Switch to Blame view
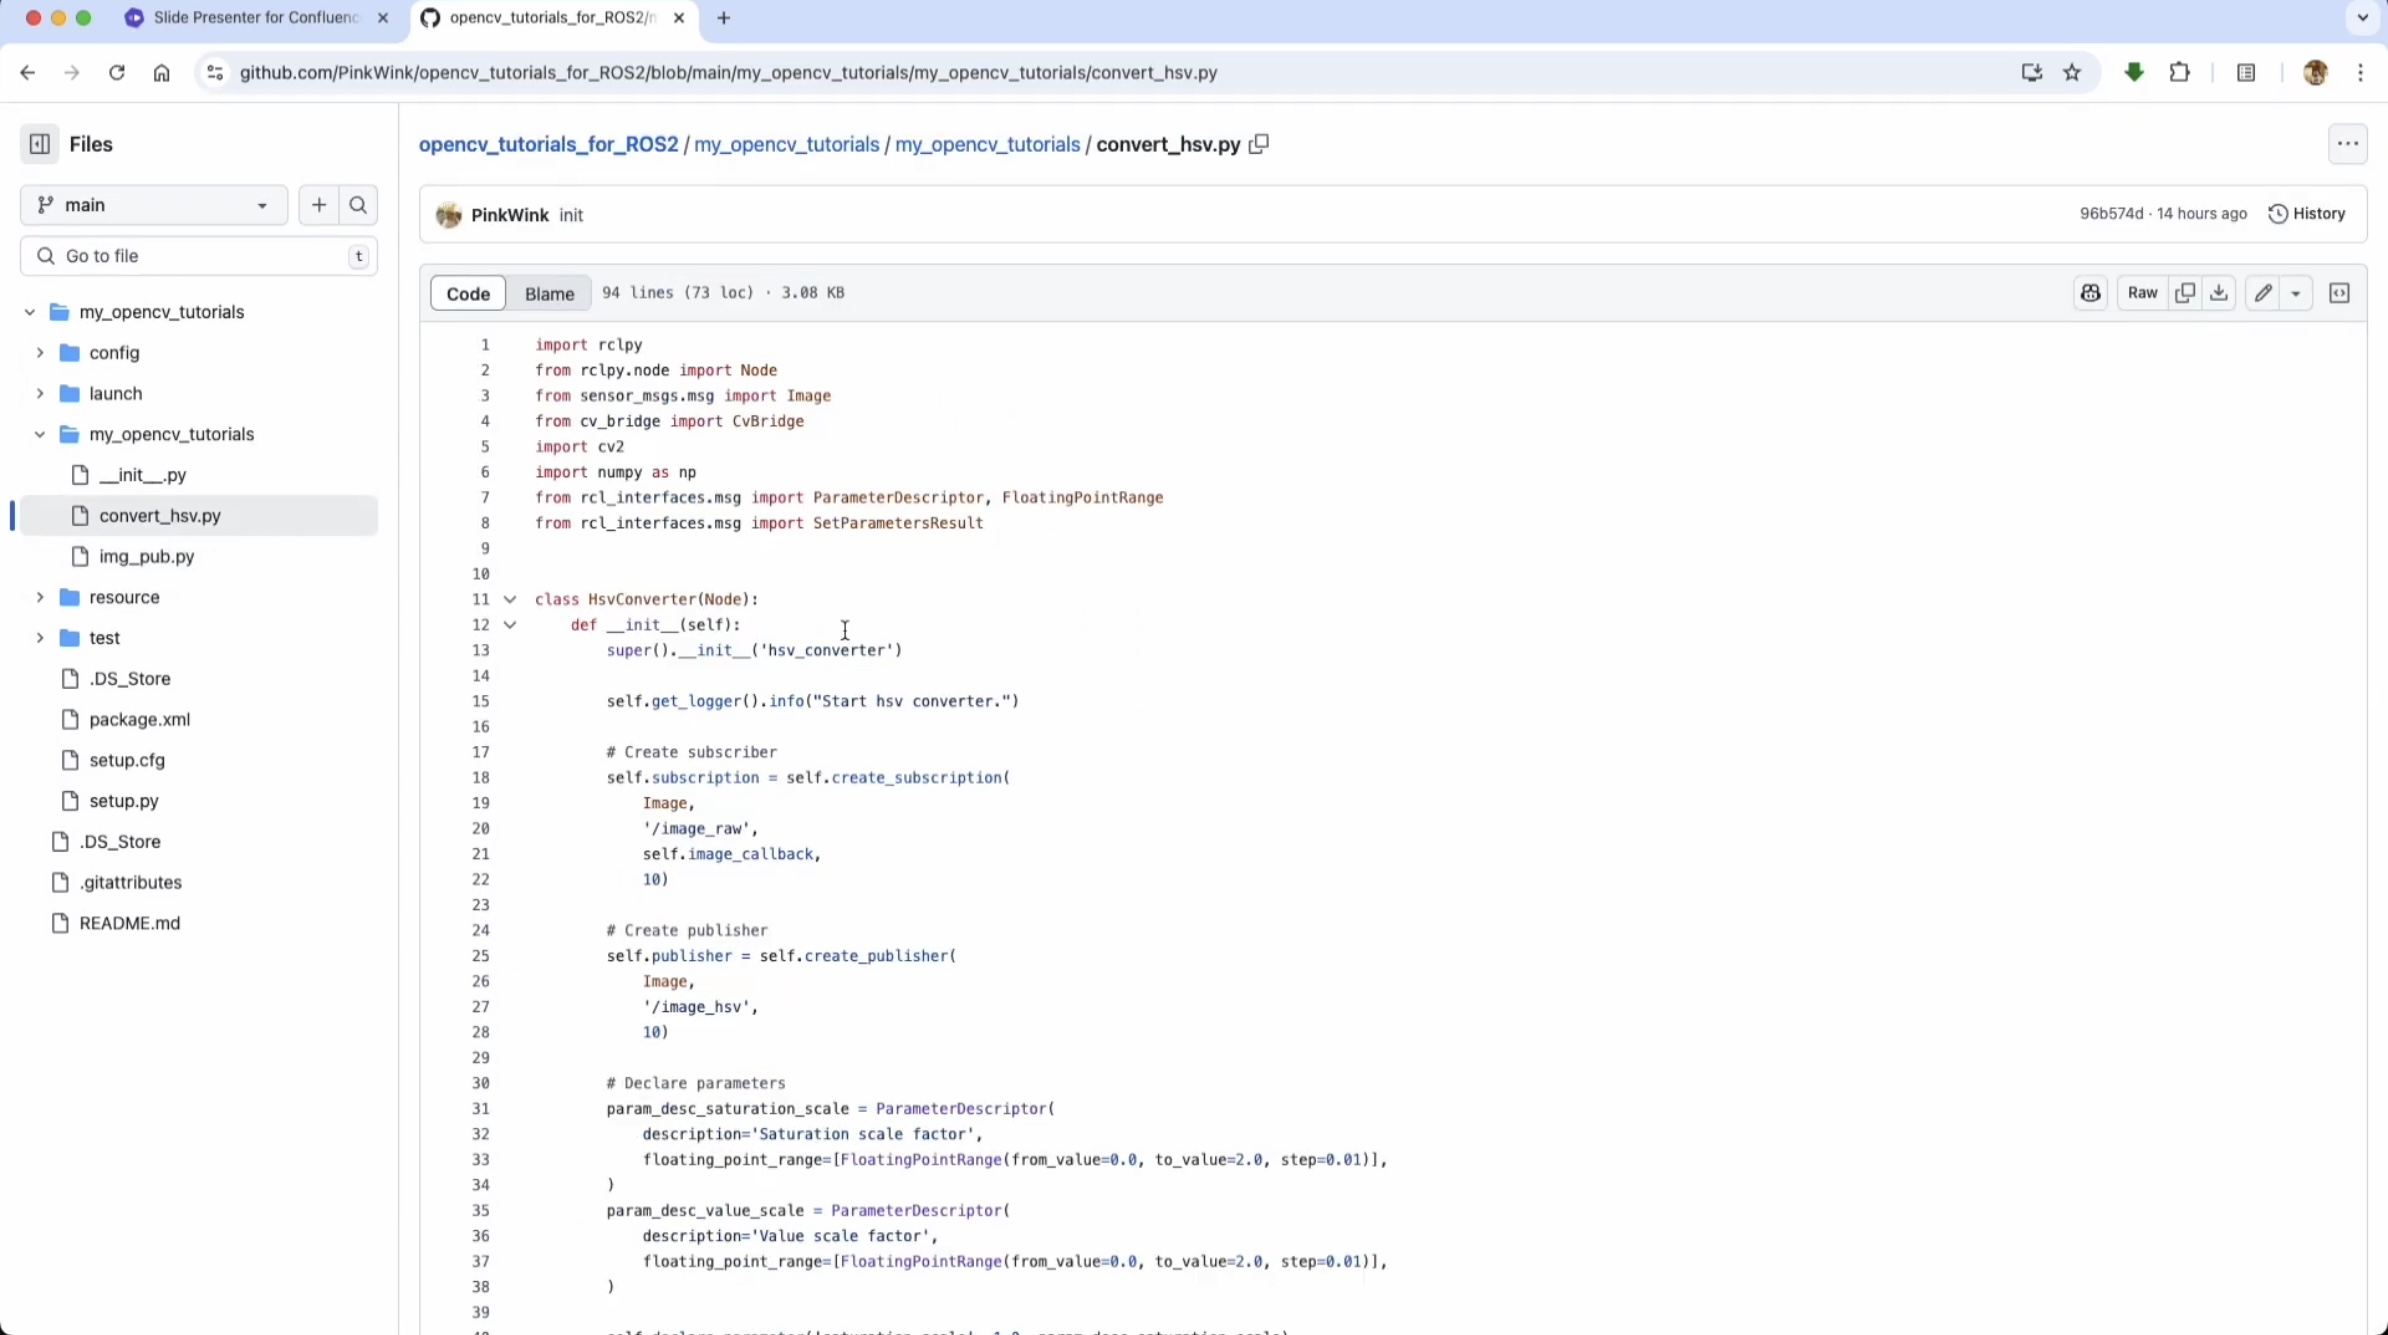 click(x=549, y=293)
